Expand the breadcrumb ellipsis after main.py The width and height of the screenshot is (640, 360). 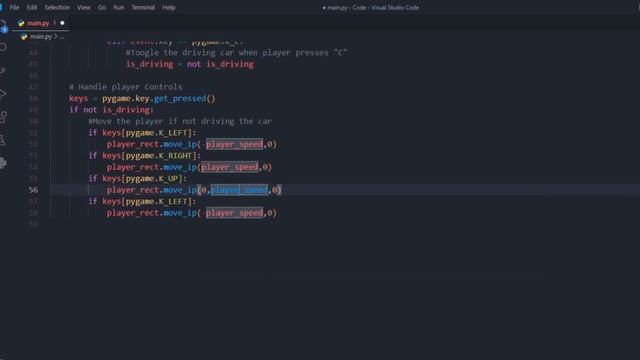[x=62, y=37]
